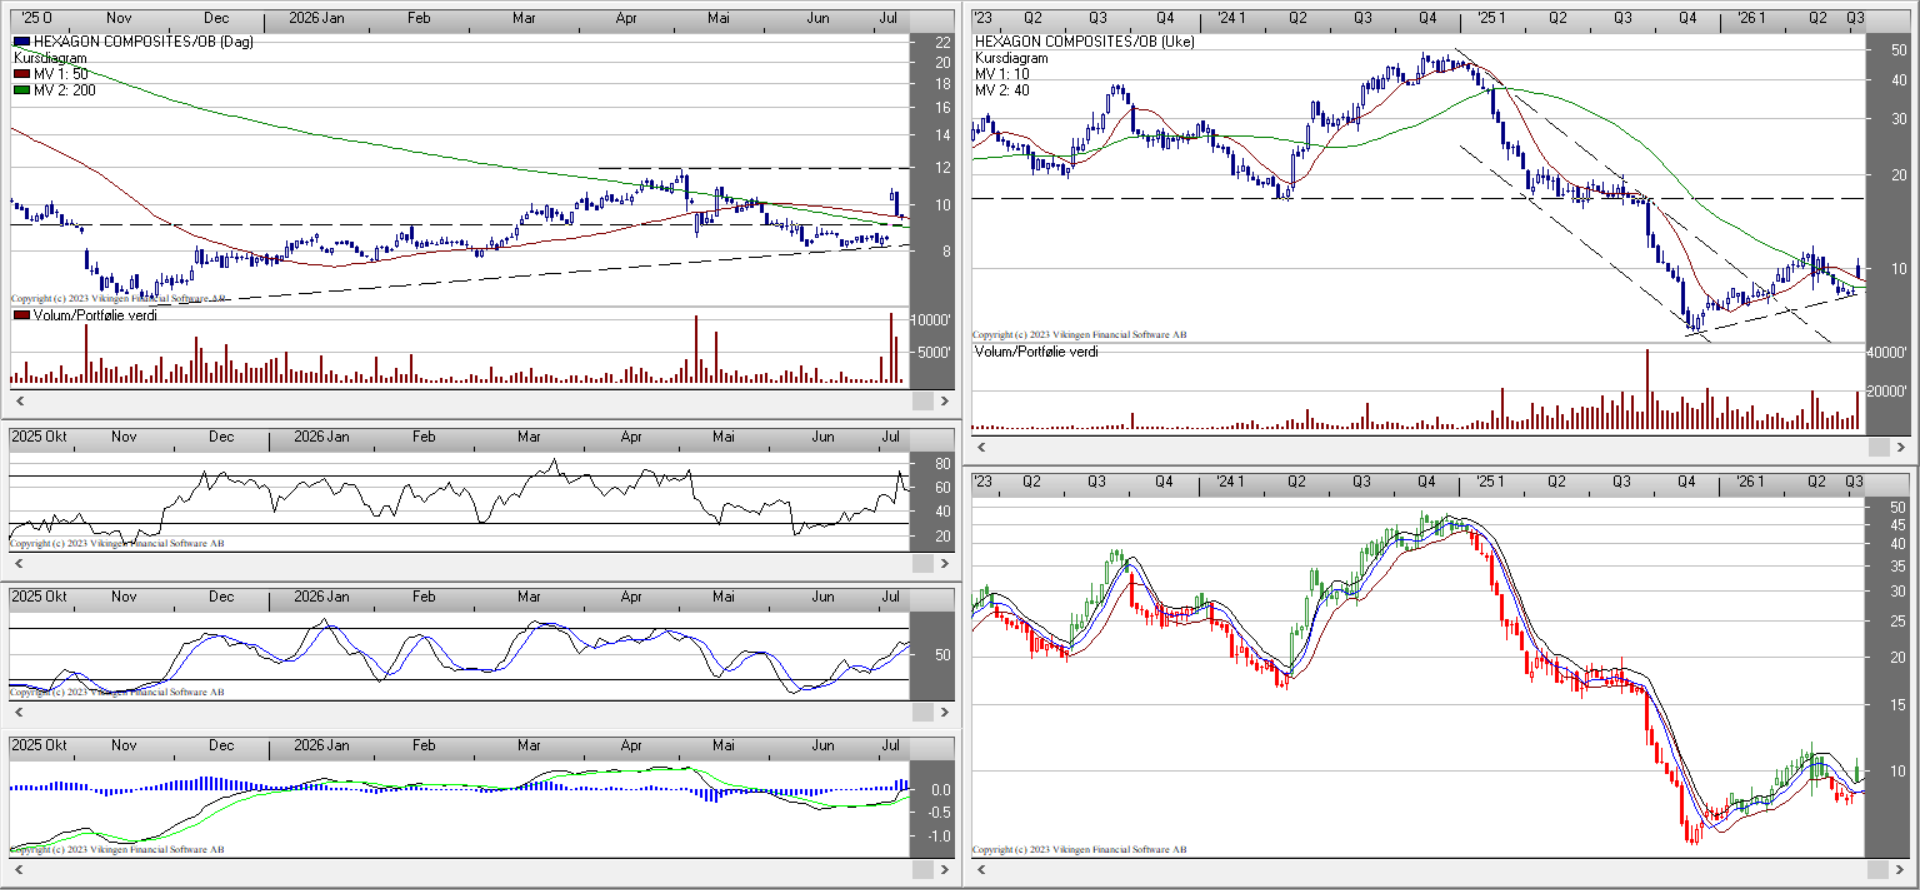Click the 10000' volume axis value
Viewport: 1920px width, 890px height.
coord(930,320)
